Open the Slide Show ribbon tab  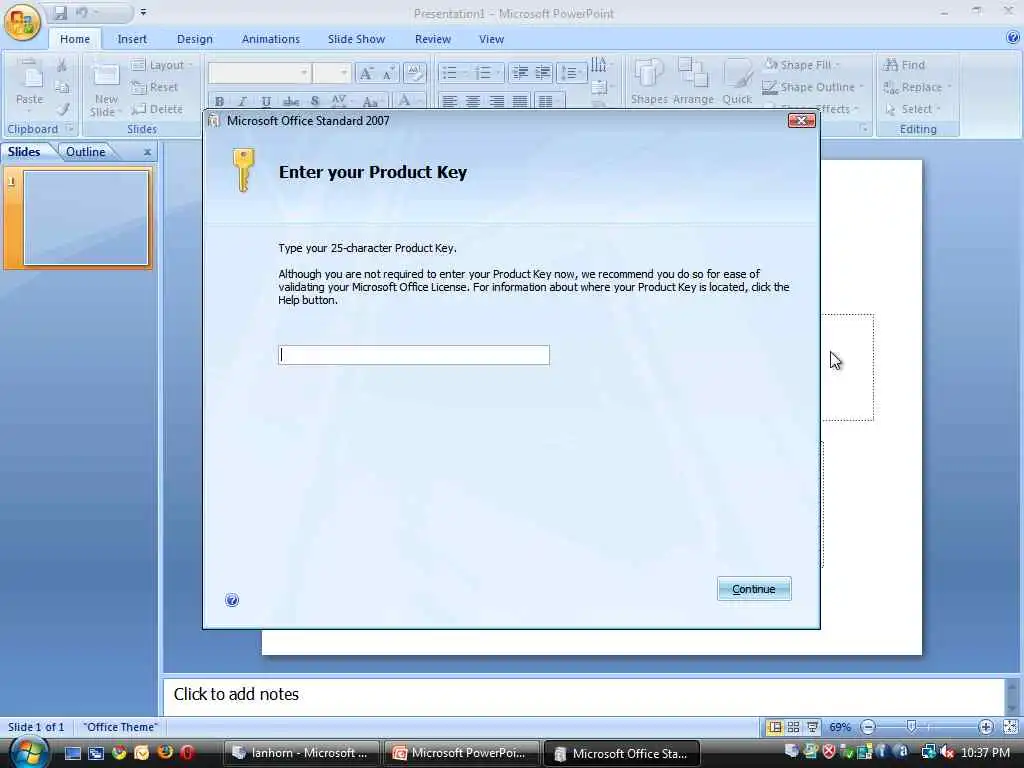coord(356,39)
